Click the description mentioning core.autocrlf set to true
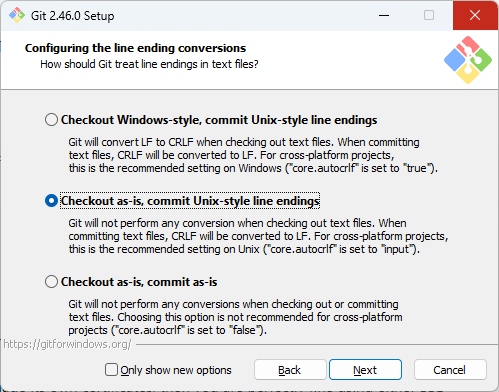The image size is (499, 392). click(x=253, y=155)
